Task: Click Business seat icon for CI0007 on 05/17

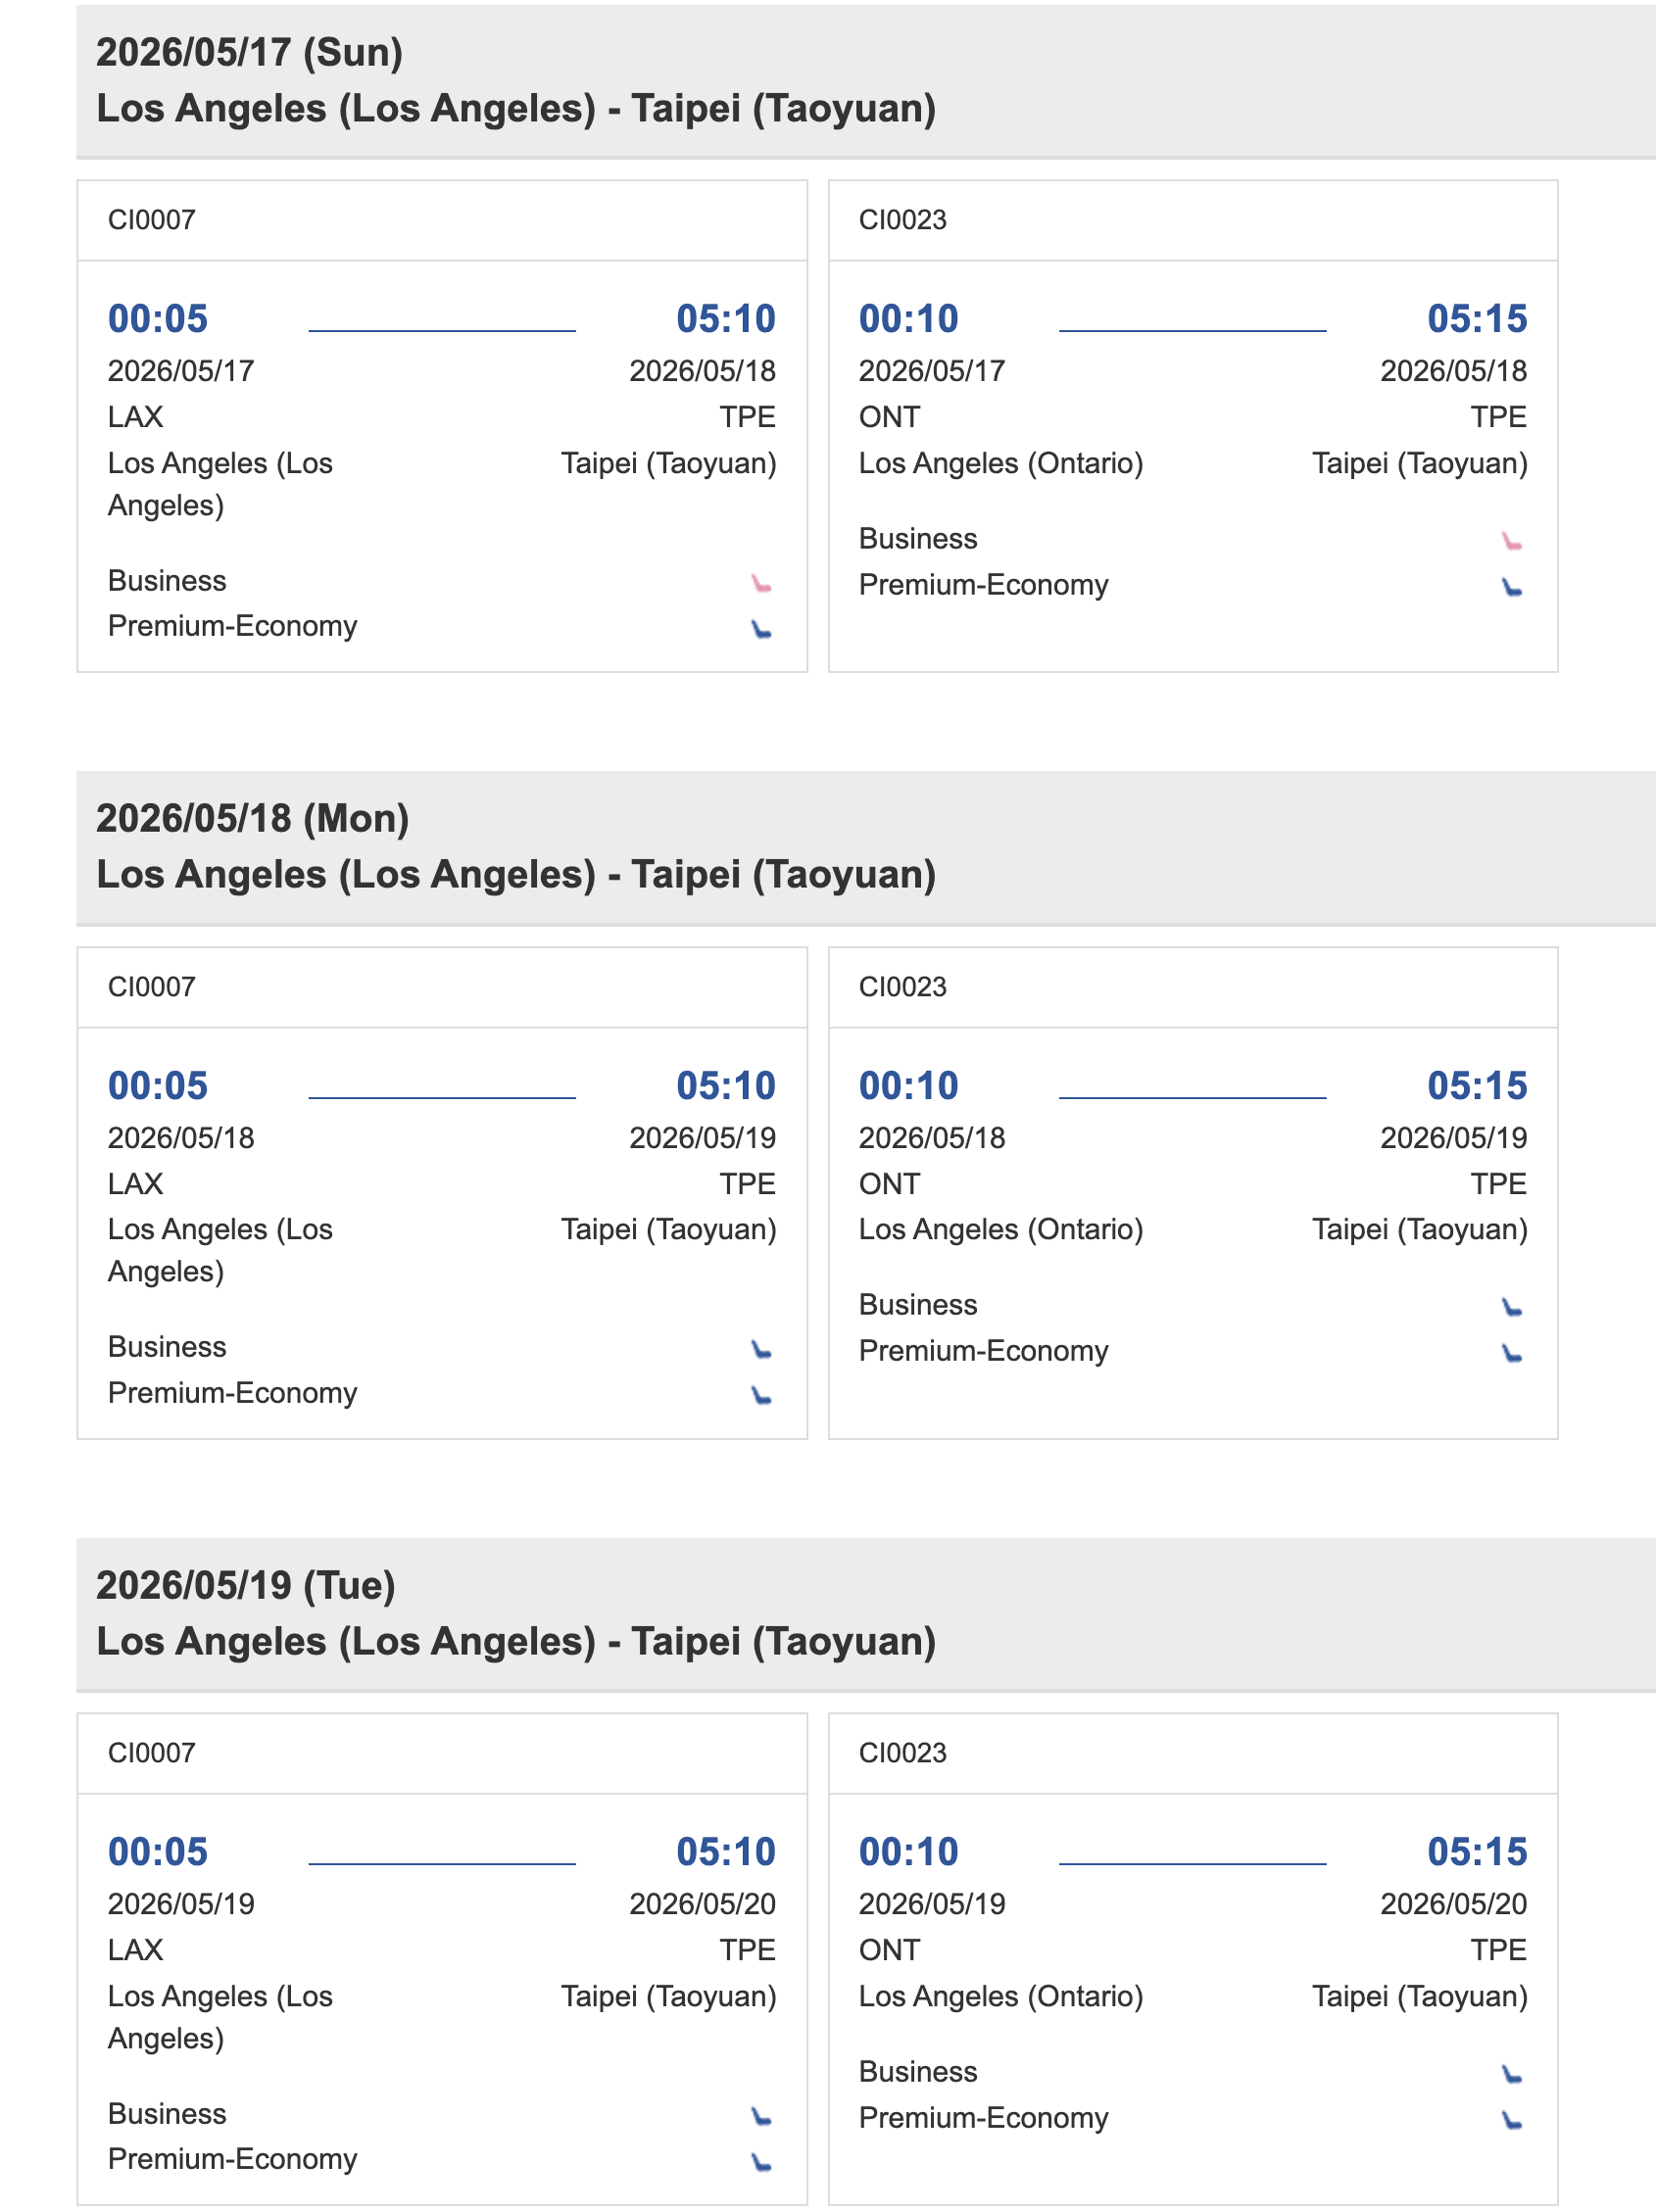Action: tap(762, 584)
